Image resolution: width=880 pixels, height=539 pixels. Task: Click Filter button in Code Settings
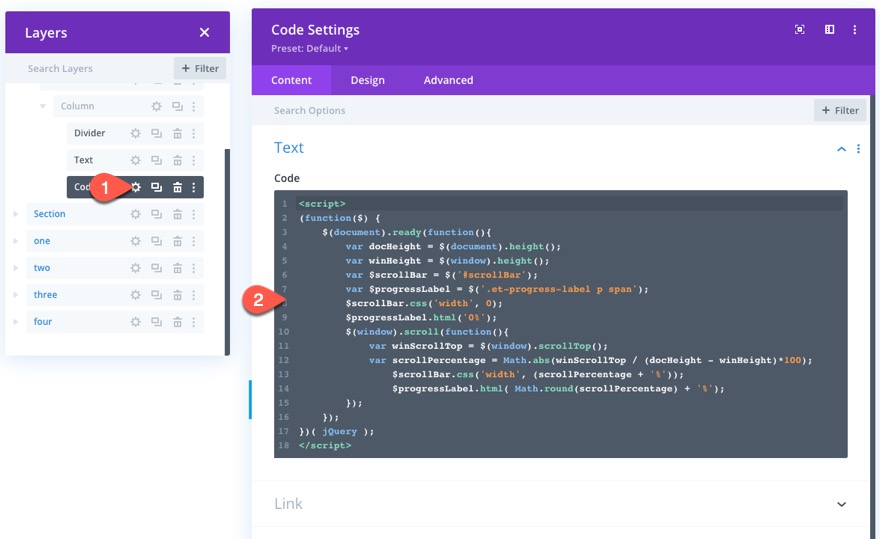coord(840,111)
